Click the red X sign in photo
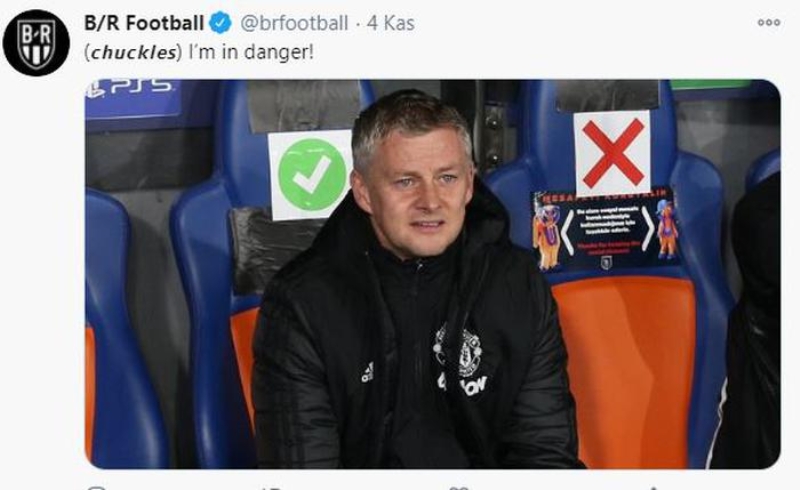The width and height of the screenshot is (800, 490). 612,153
